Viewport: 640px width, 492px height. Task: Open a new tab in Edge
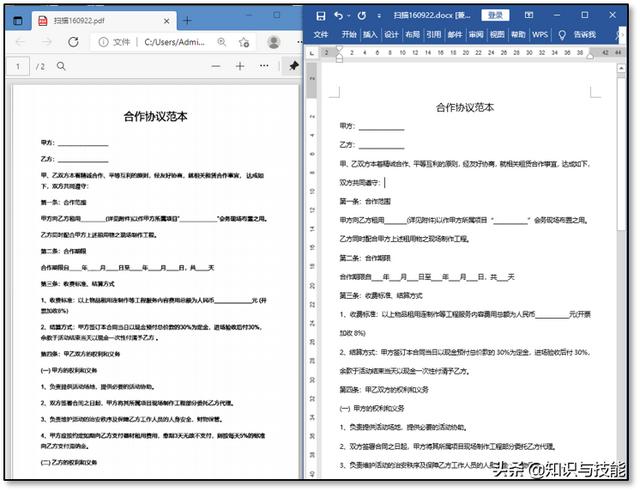187,20
